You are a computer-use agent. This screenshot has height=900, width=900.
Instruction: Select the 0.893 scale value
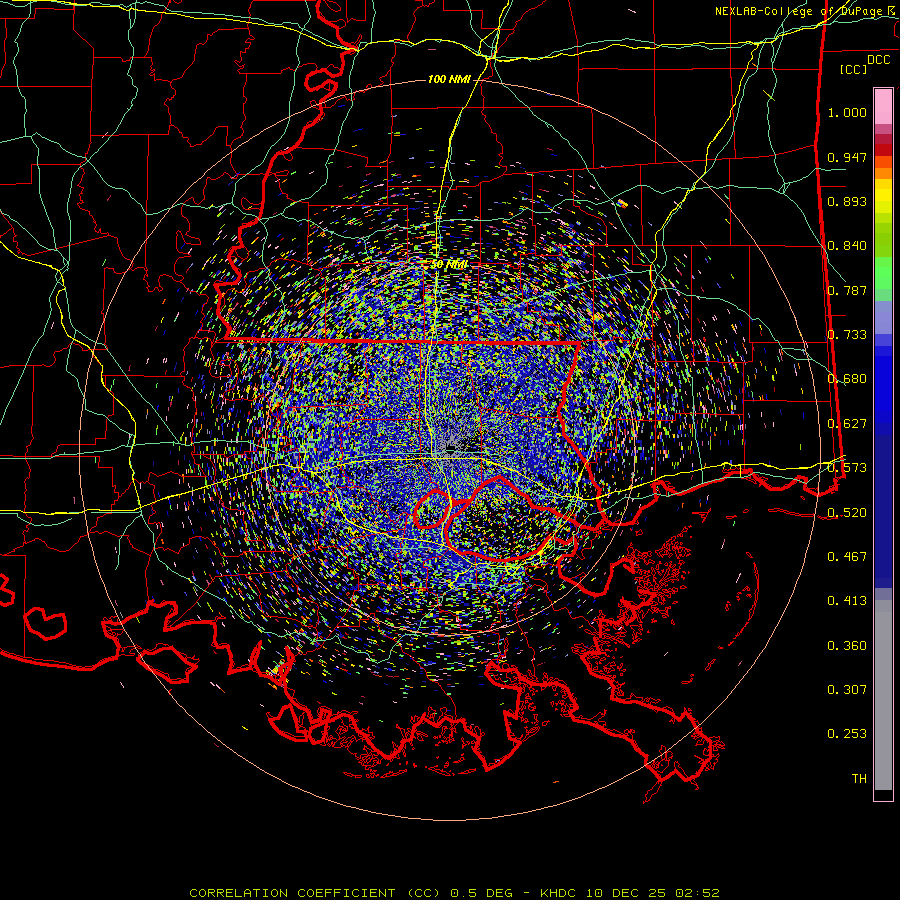tap(847, 201)
